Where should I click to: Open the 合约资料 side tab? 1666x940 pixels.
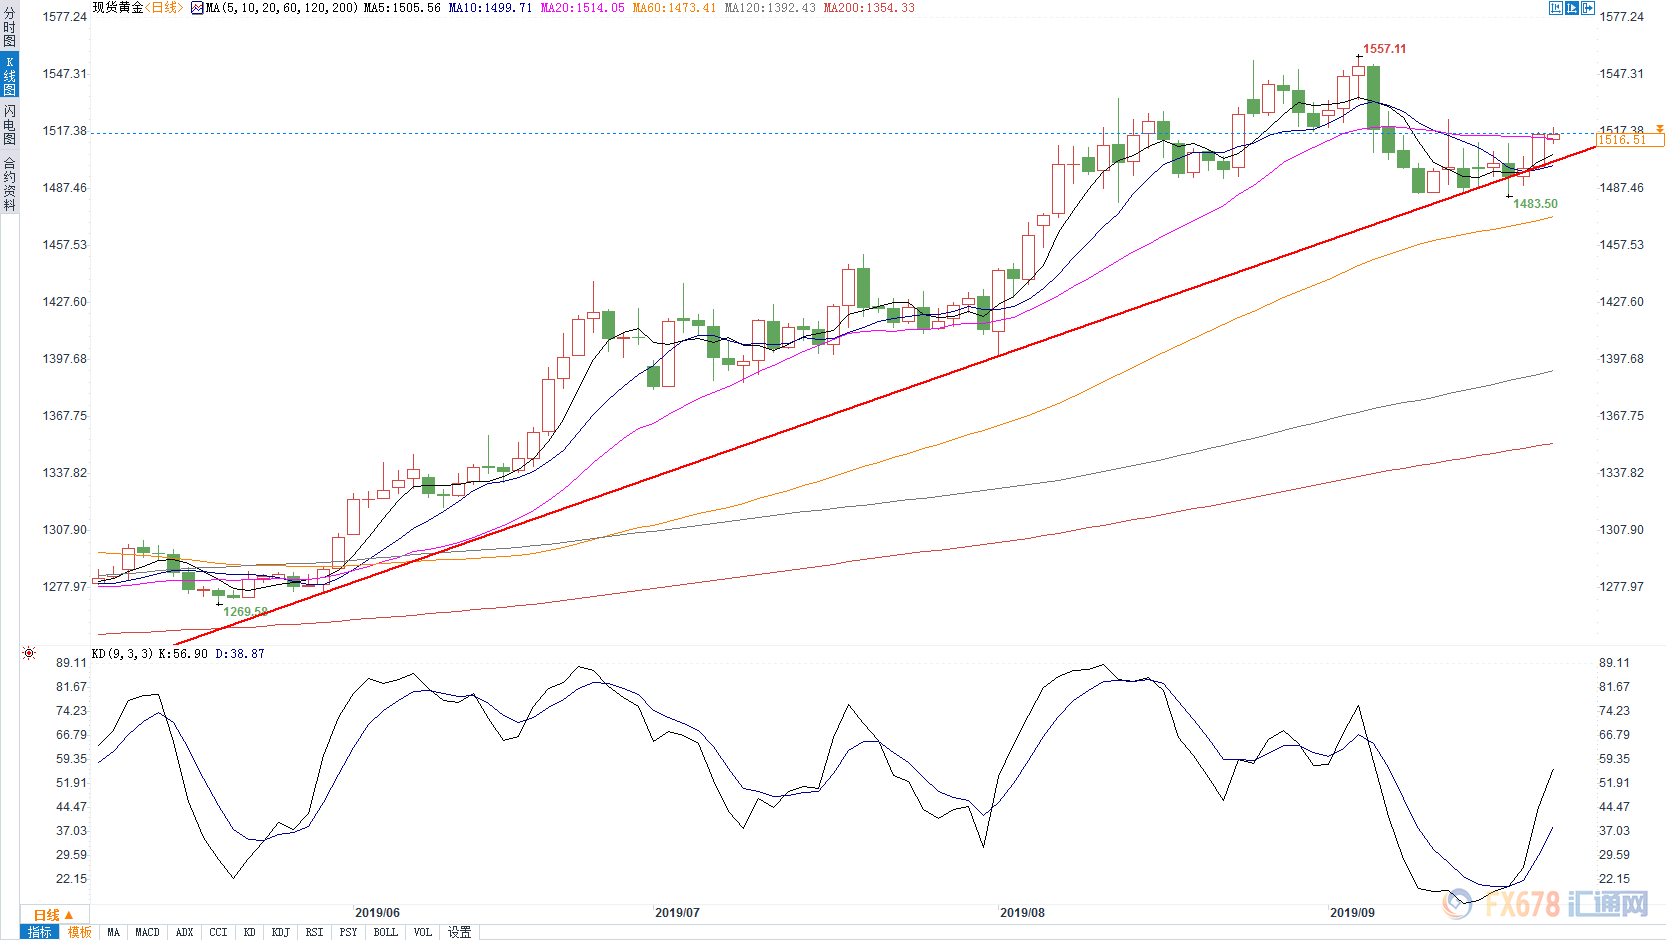[x=9, y=184]
